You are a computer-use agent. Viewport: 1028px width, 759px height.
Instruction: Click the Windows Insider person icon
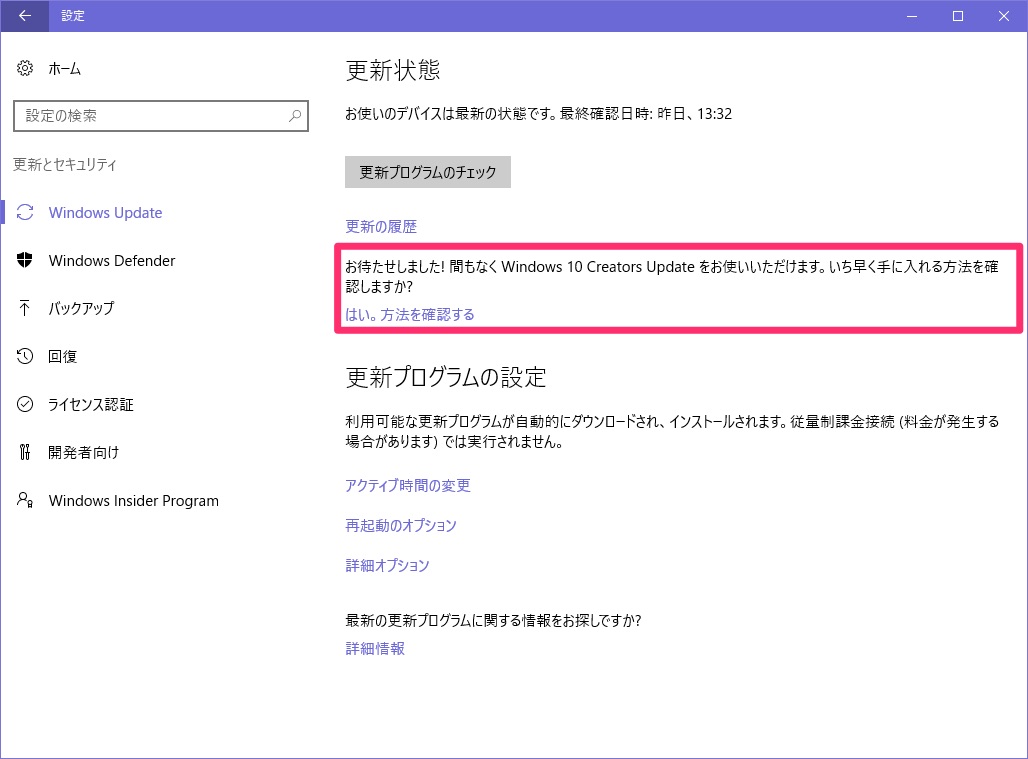25,500
